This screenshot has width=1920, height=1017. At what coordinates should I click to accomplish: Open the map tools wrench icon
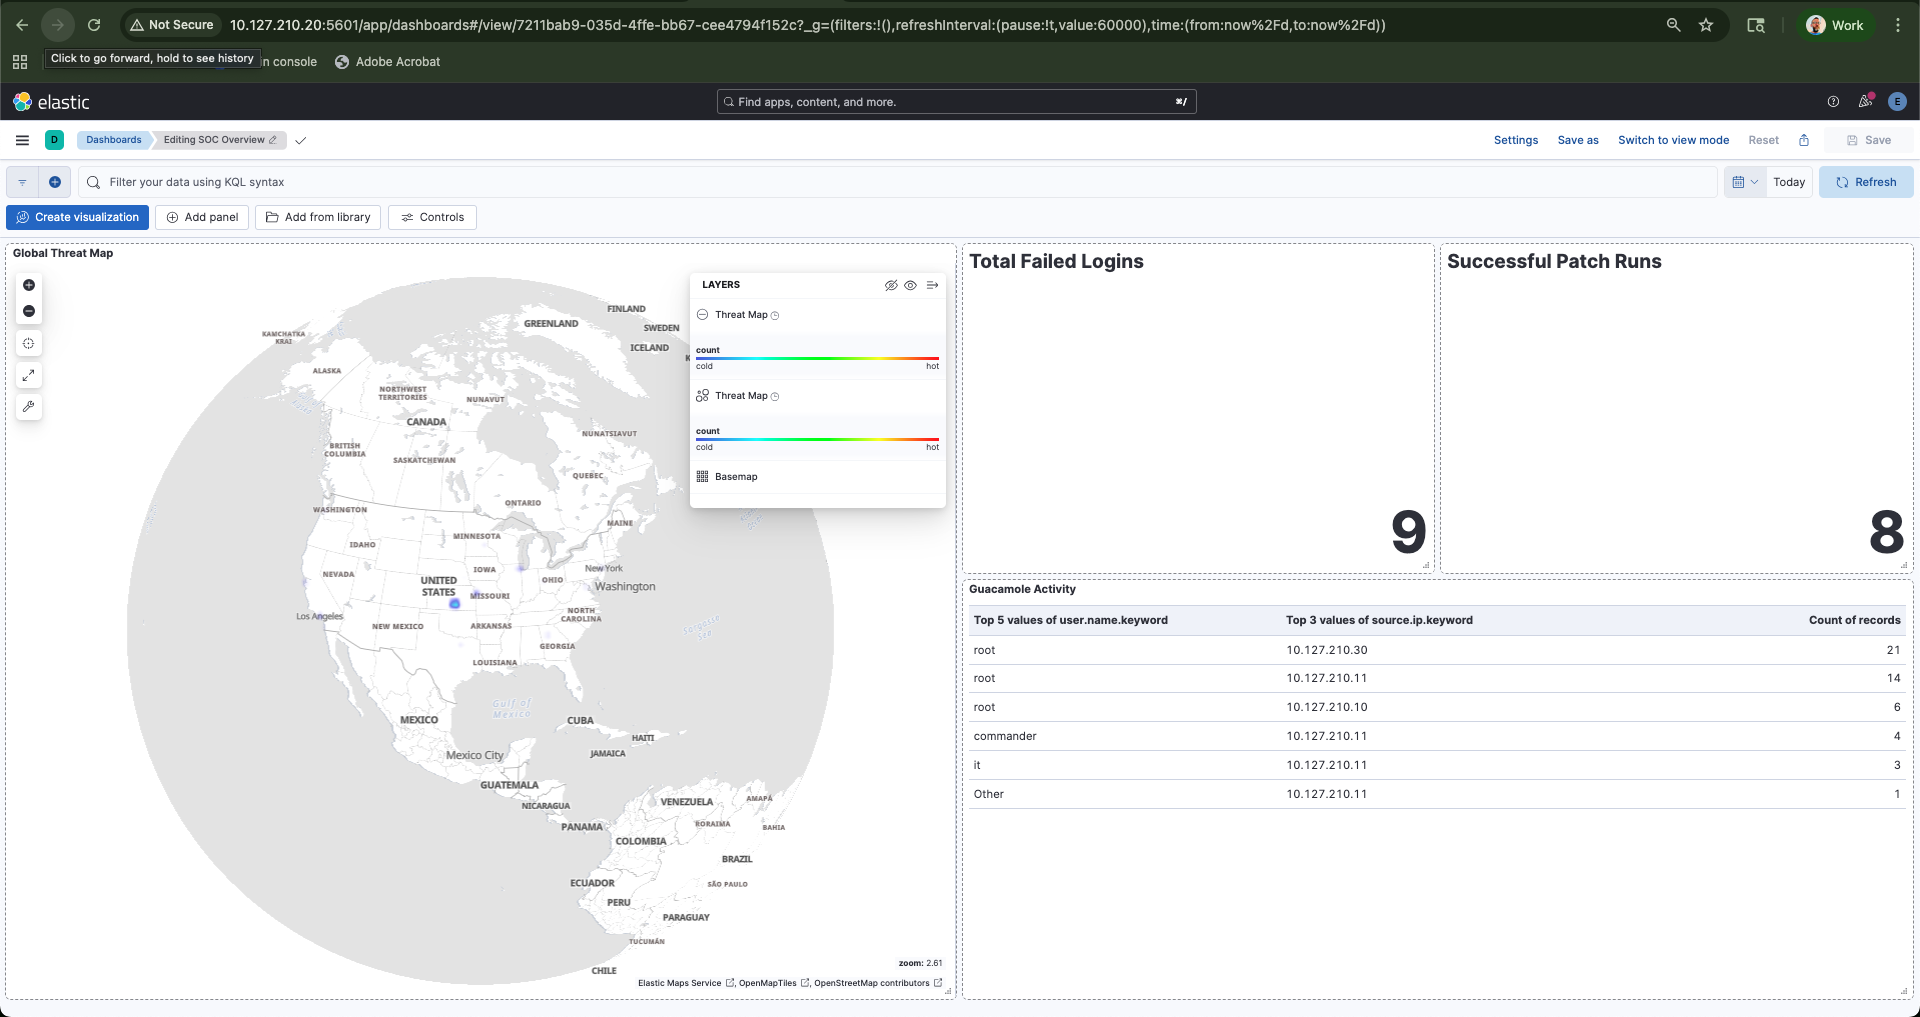click(x=29, y=407)
